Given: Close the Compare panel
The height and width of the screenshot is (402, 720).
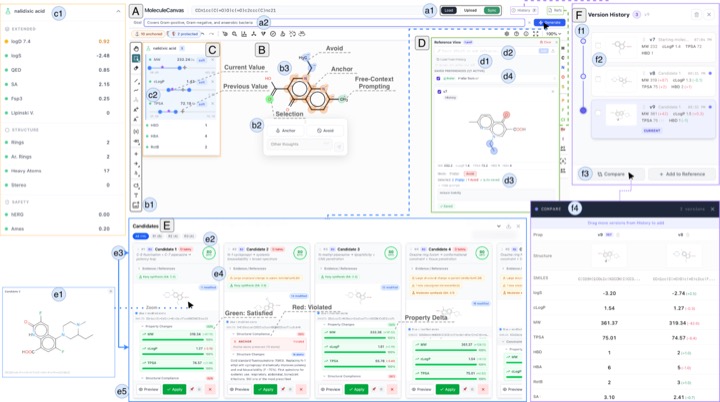Looking at the screenshot, I should [x=713, y=209].
